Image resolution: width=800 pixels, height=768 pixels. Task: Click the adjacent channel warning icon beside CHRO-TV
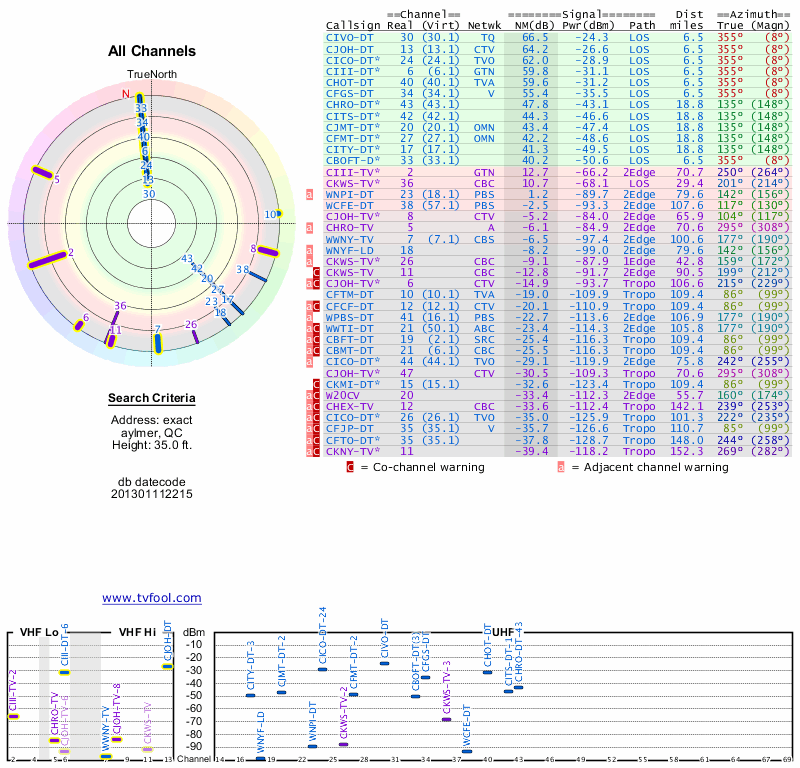click(x=310, y=228)
